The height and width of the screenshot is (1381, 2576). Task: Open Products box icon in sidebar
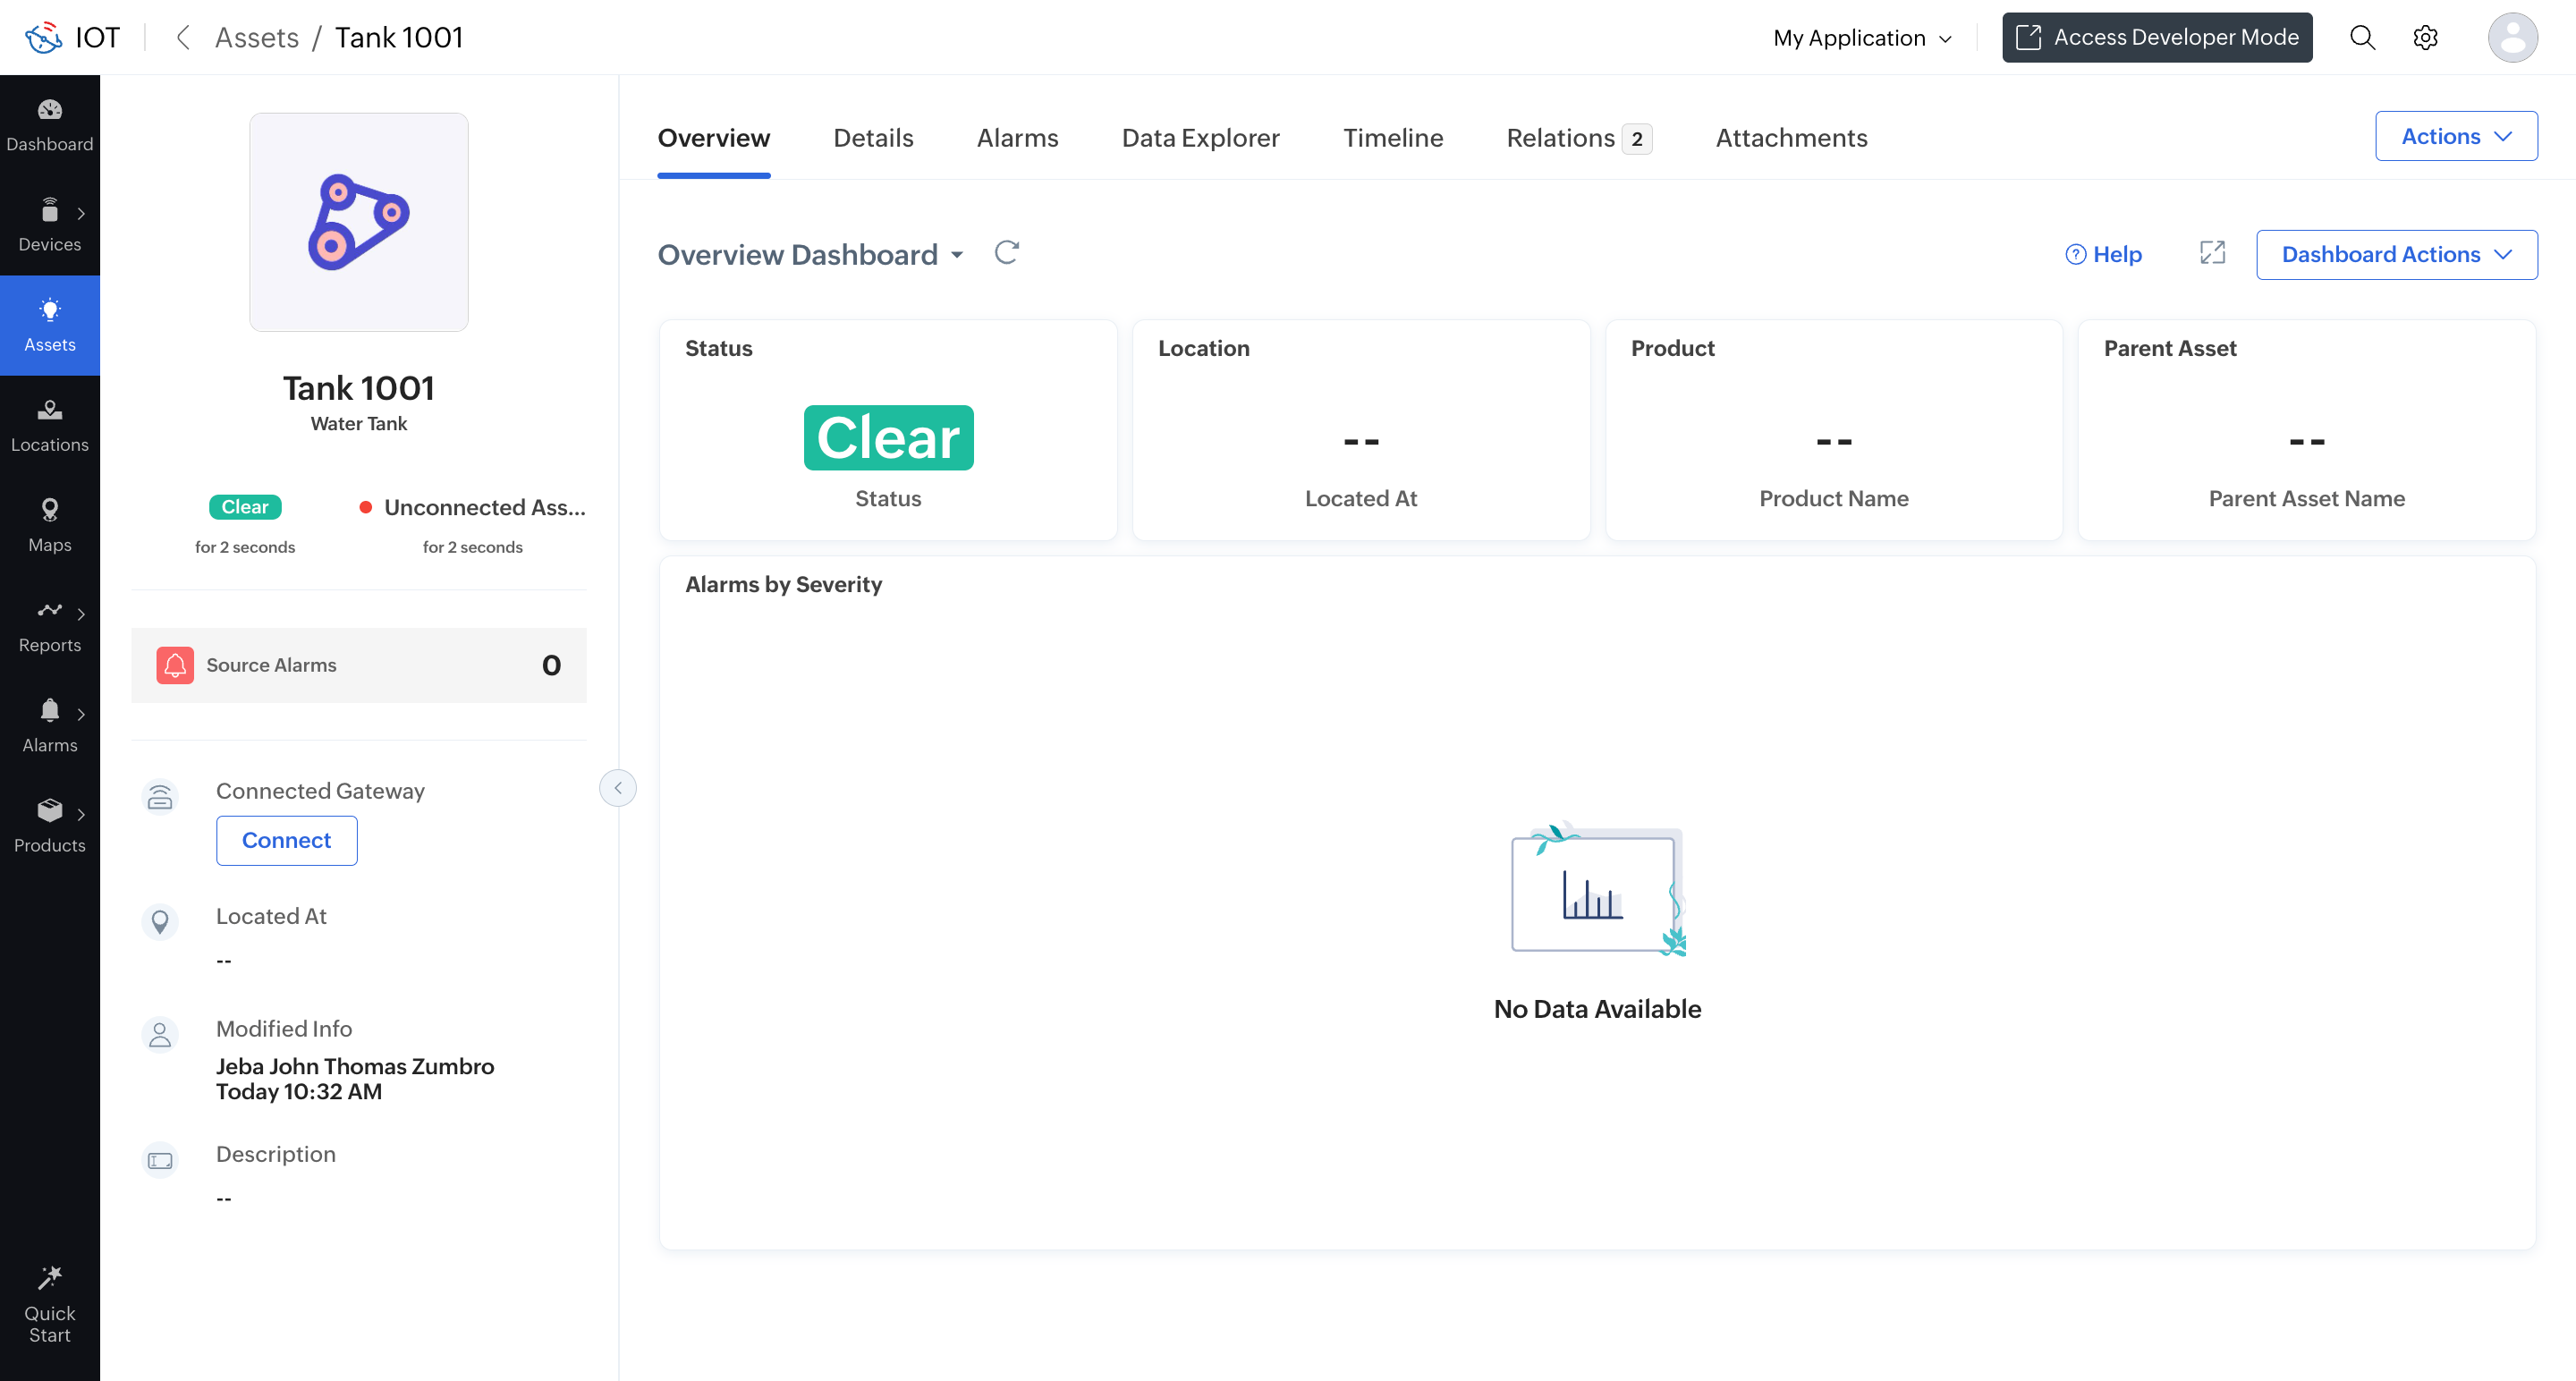click(x=49, y=810)
